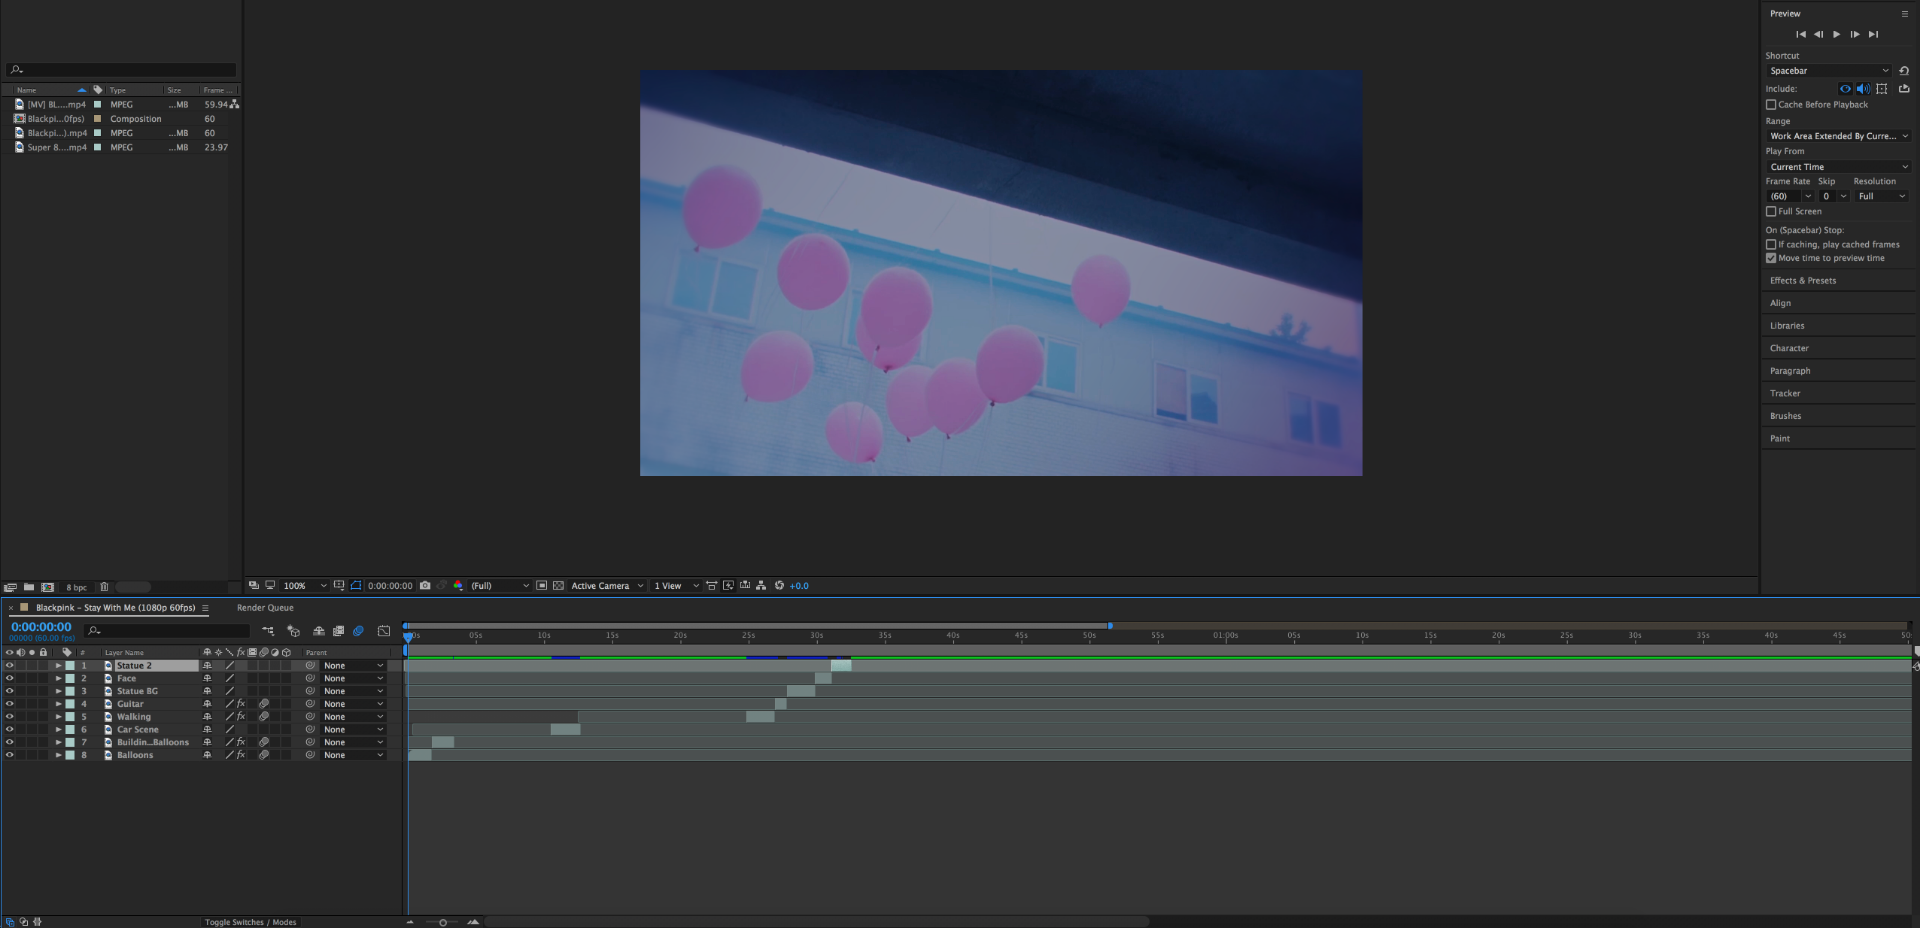Open the viewer magnification dropdown (100%)

pos(305,586)
